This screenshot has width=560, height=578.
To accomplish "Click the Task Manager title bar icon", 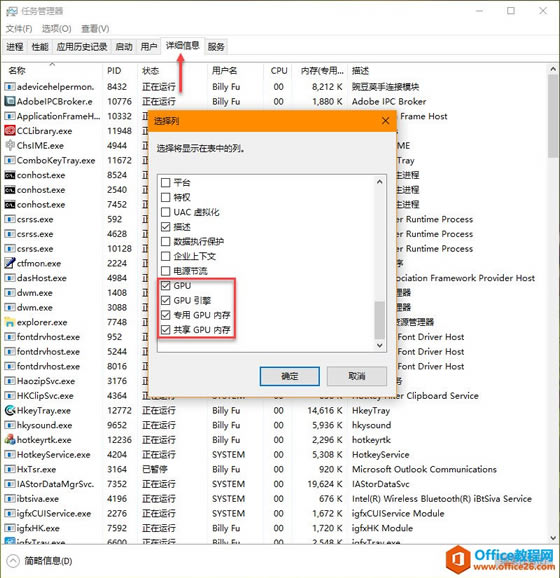I will [x=11, y=11].
